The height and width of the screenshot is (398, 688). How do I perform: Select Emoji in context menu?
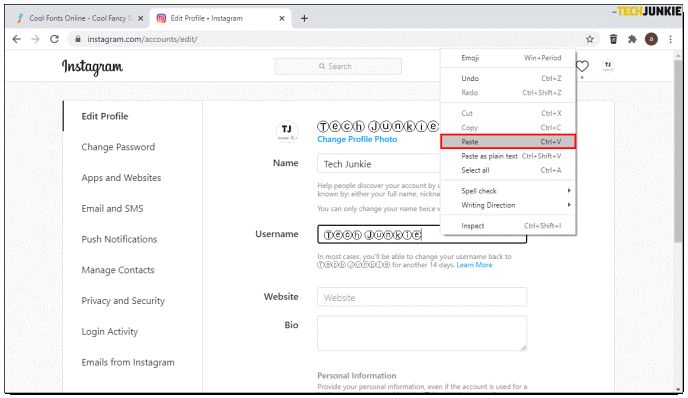click(x=508, y=58)
